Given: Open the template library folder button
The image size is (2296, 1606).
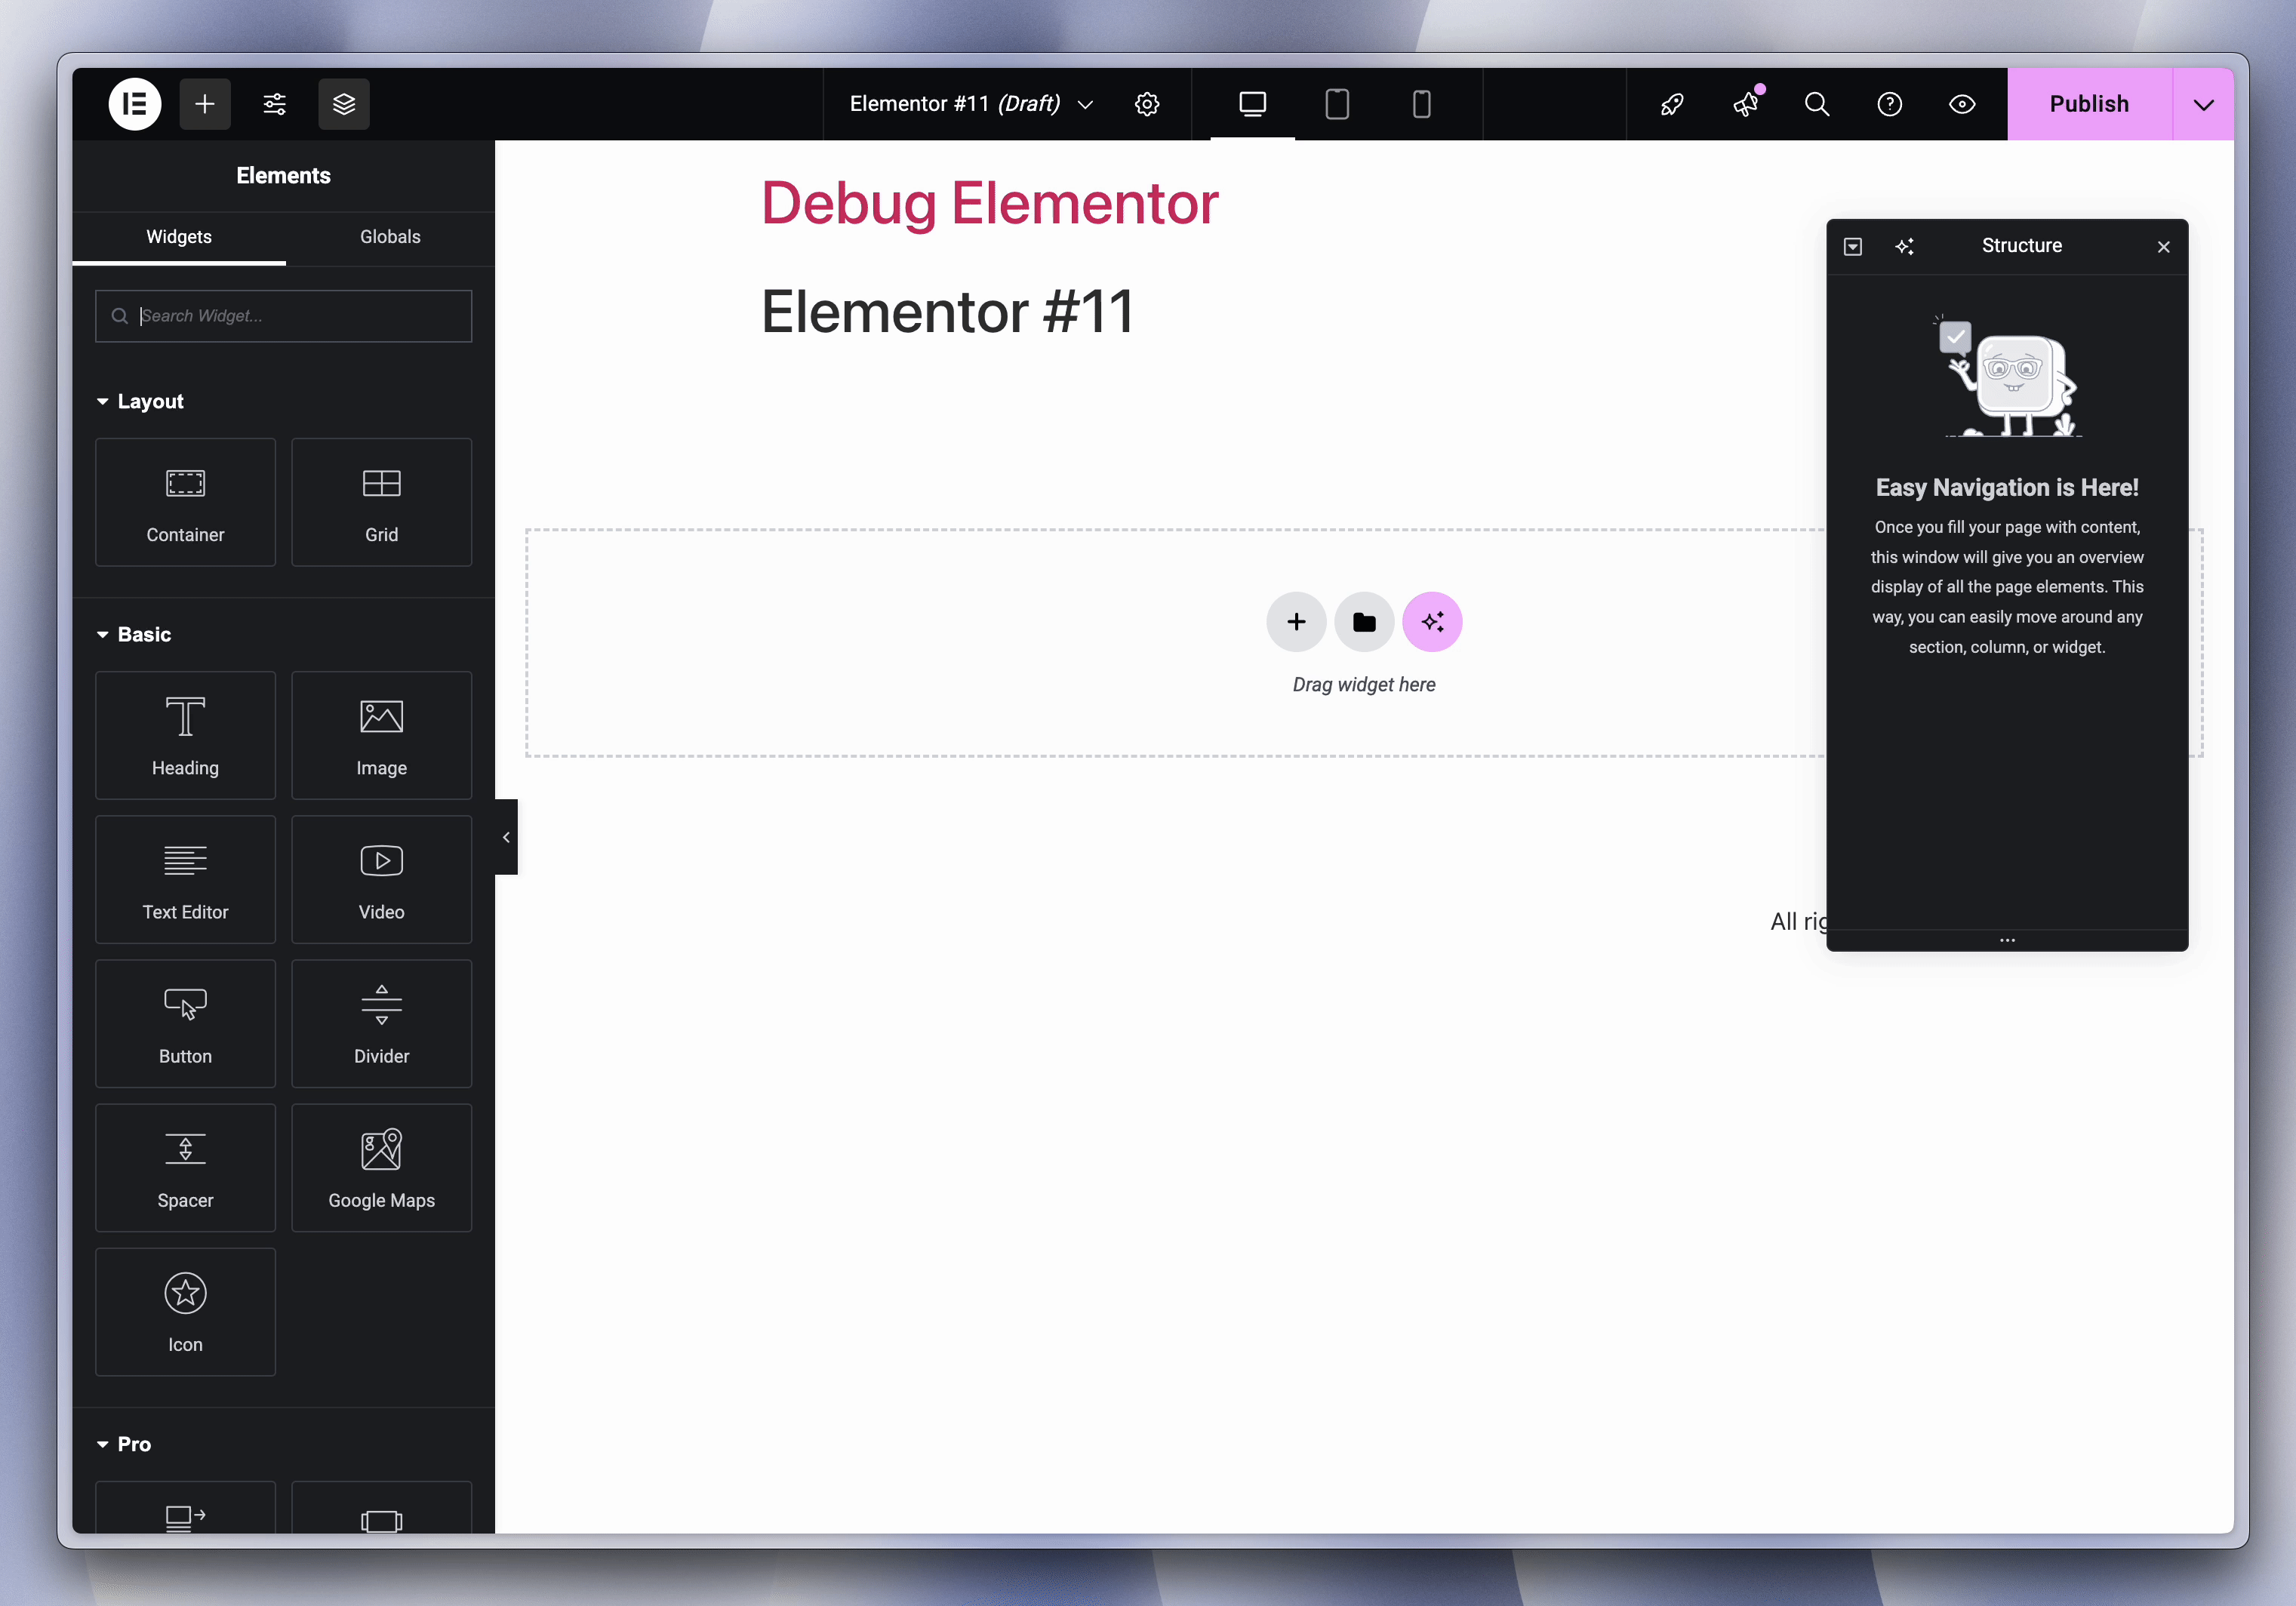Looking at the screenshot, I should click(1364, 622).
